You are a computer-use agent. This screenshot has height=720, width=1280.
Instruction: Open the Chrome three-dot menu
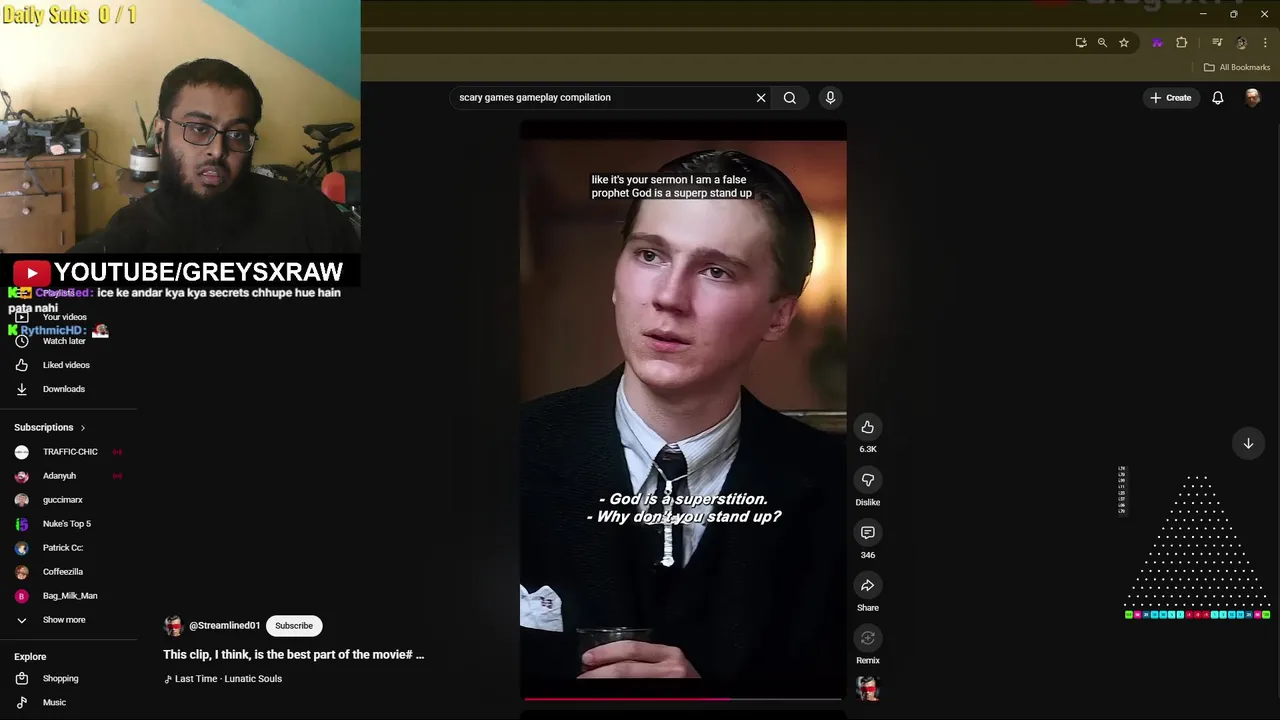[x=1265, y=43]
